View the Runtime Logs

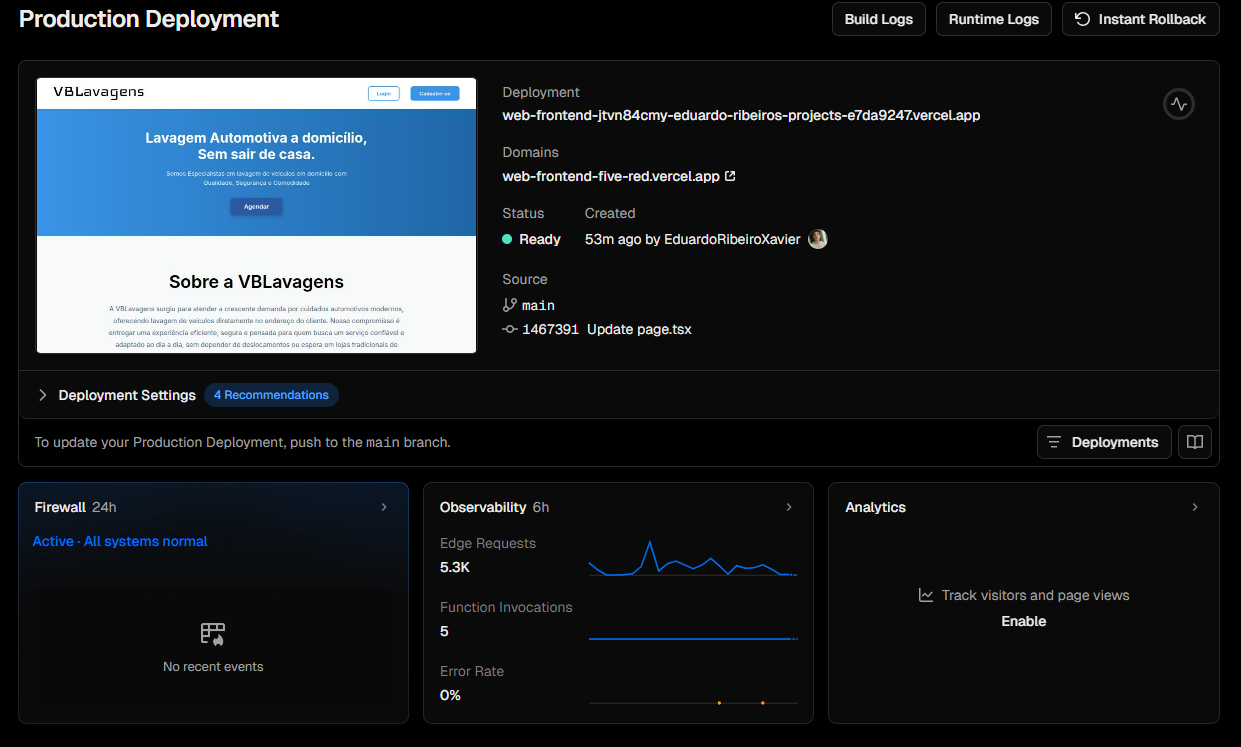(x=993, y=19)
